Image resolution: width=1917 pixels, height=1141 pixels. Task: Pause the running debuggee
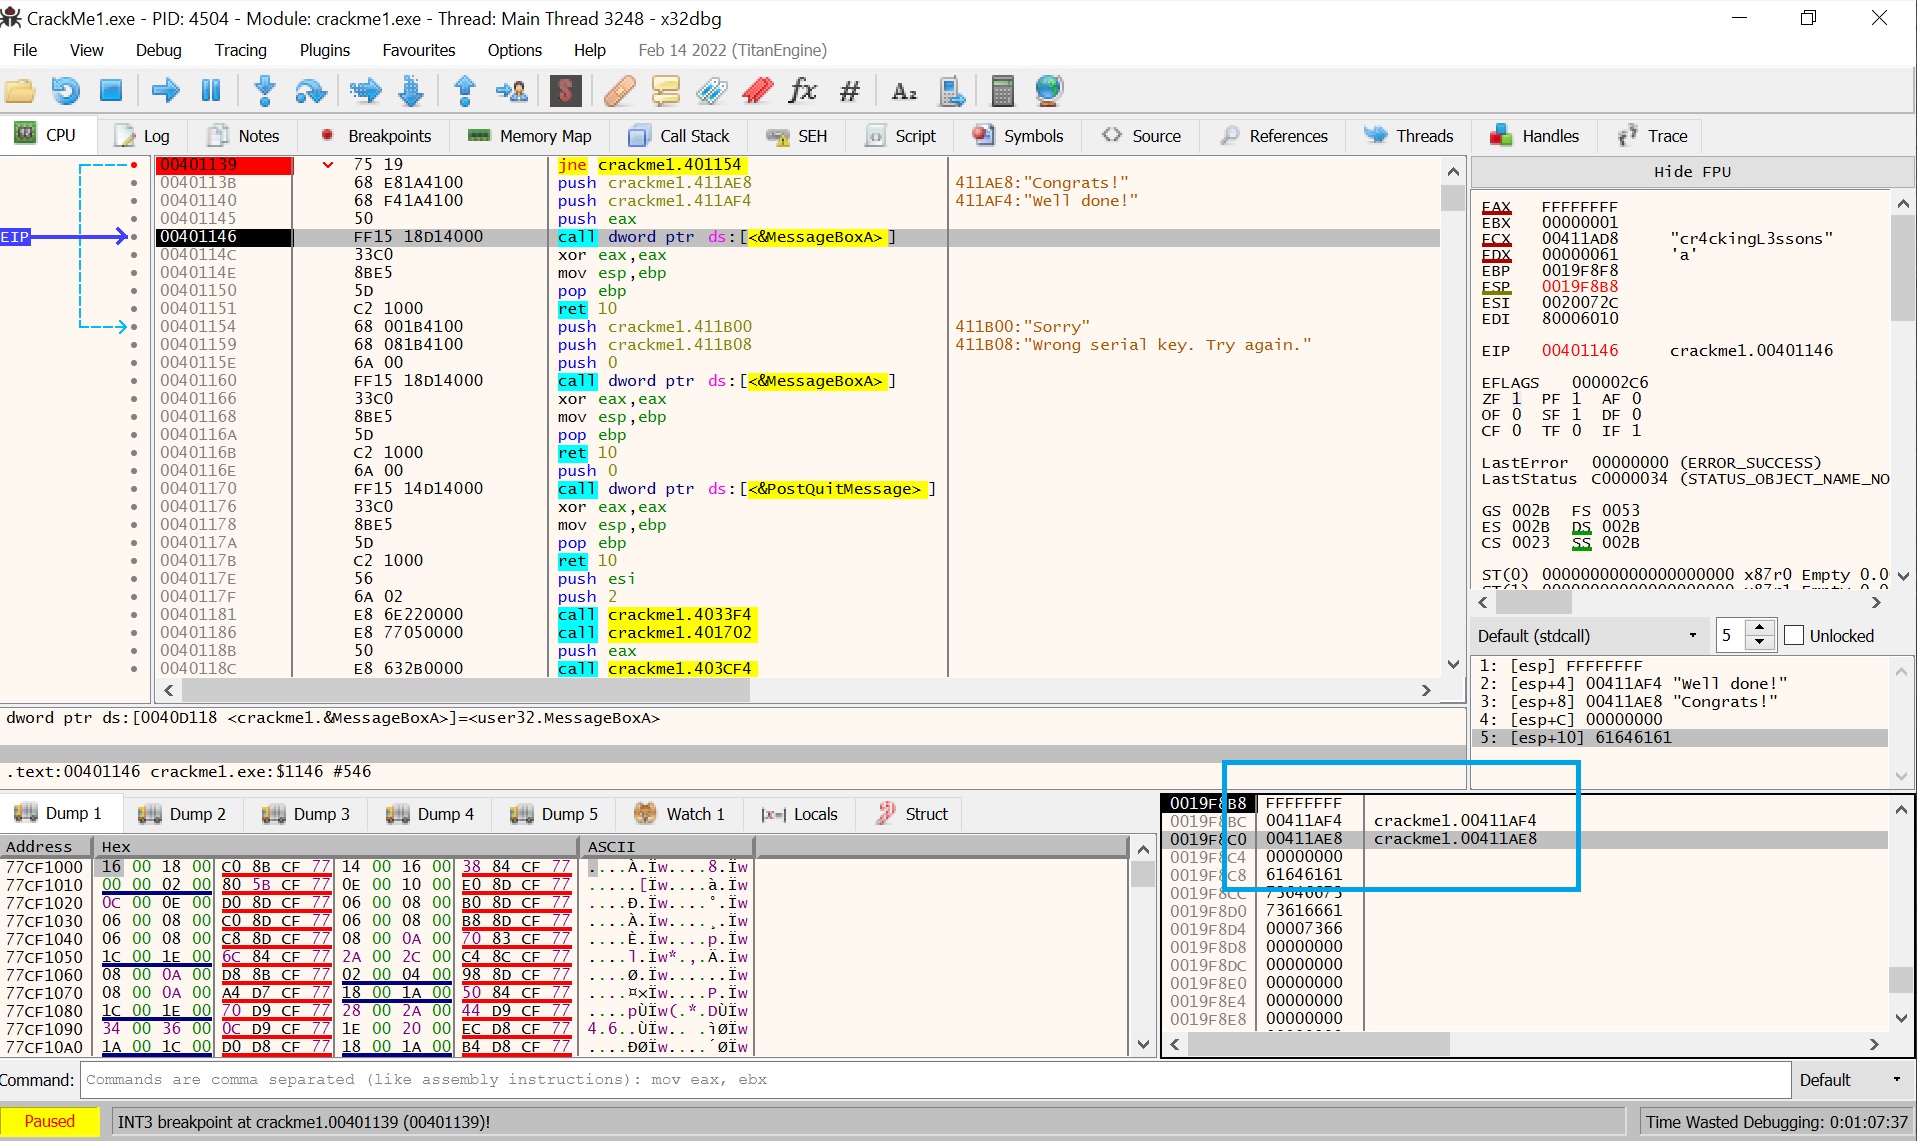tap(210, 90)
